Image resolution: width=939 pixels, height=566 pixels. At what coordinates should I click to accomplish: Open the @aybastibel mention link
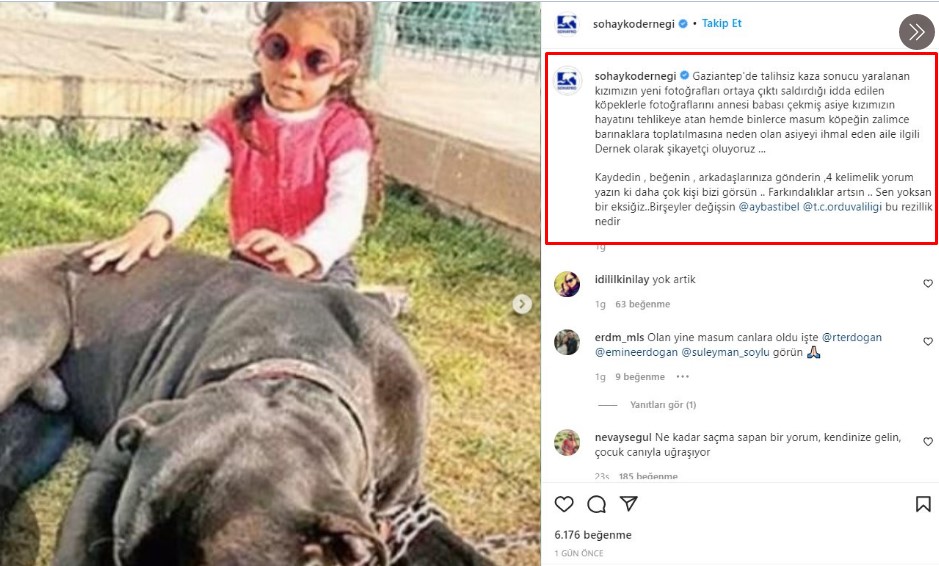[x=769, y=207]
